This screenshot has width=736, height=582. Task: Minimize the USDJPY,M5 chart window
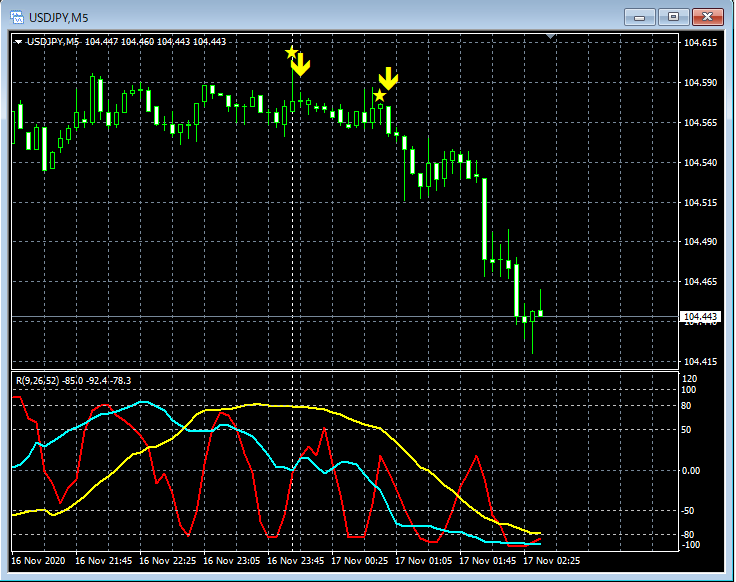pos(640,17)
